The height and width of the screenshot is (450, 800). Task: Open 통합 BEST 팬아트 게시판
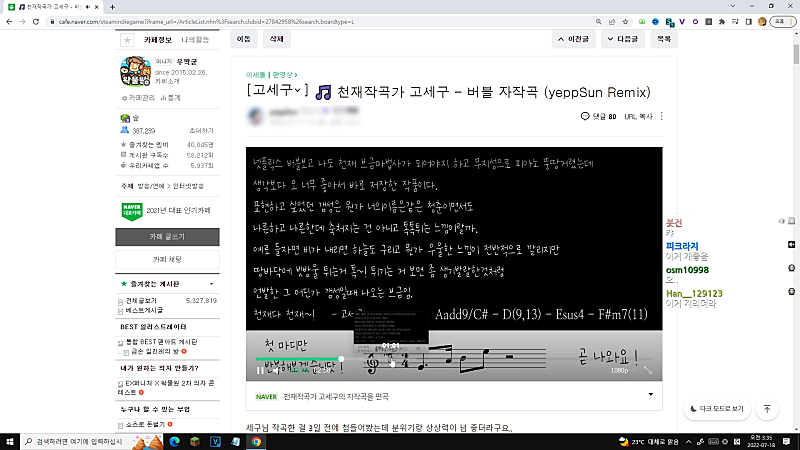click(x=161, y=342)
